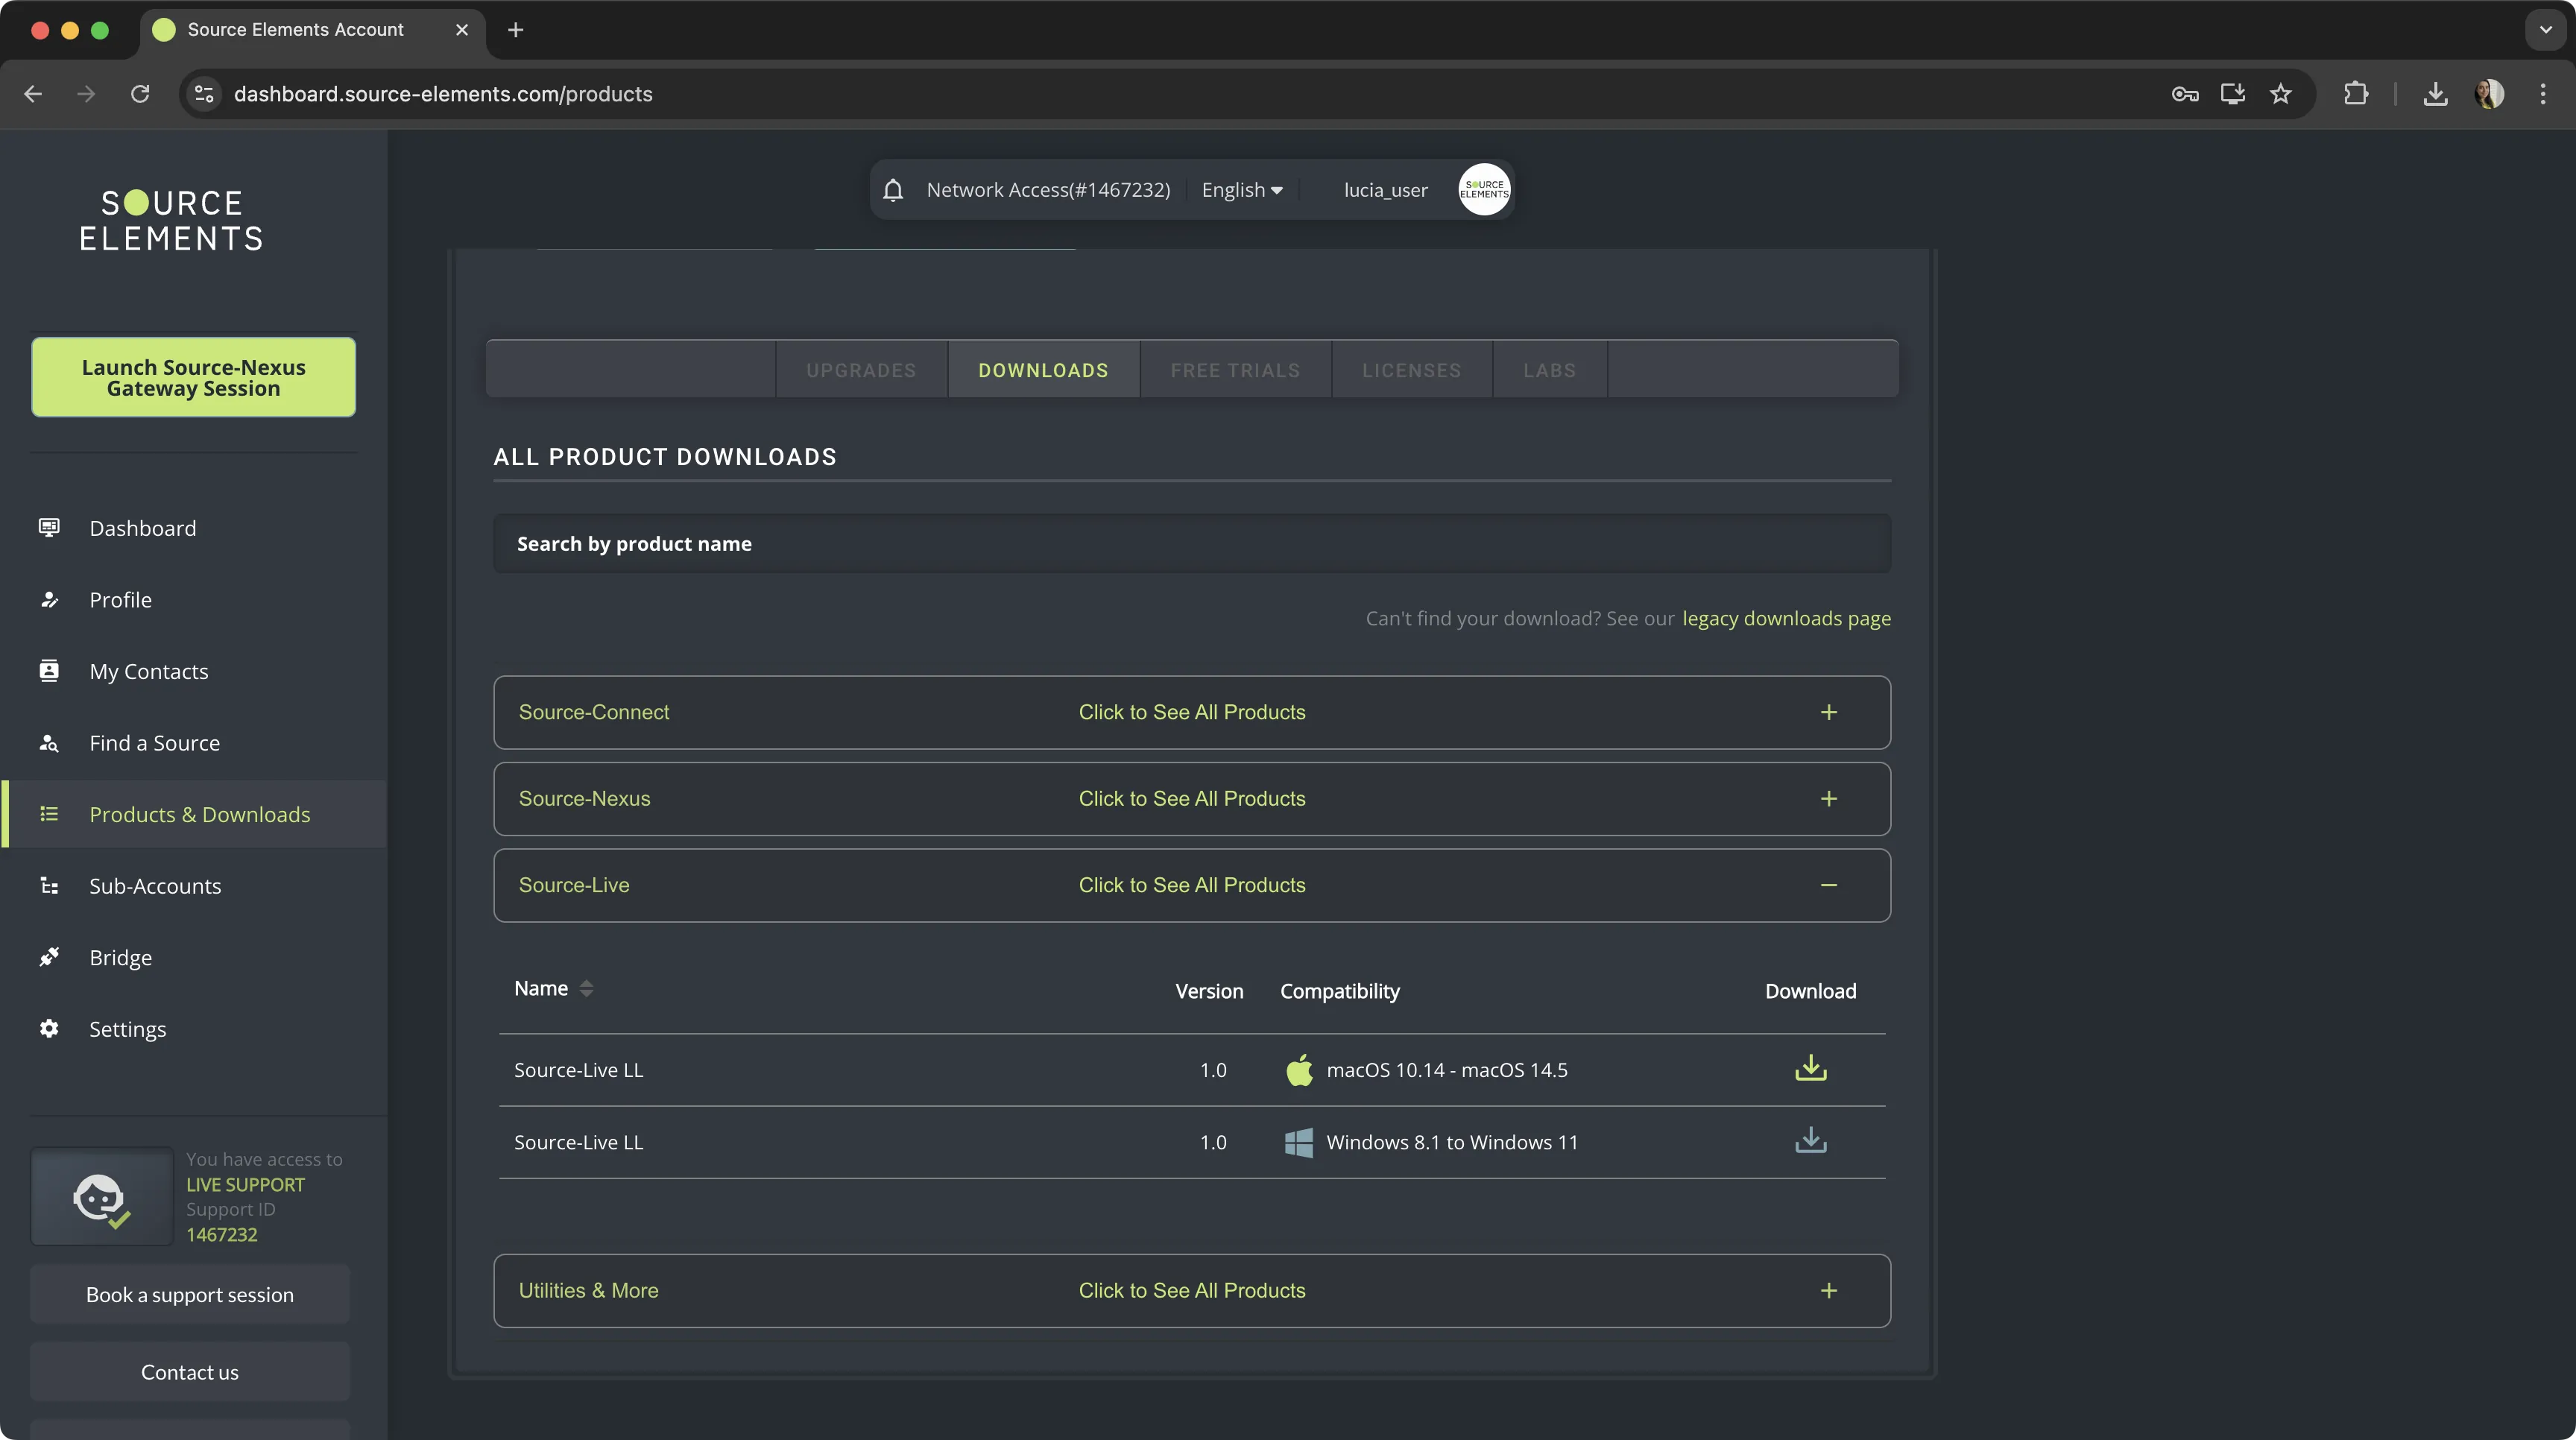Click the macOS 10.14 - macOS 14.5 text

coord(1447,1070)
